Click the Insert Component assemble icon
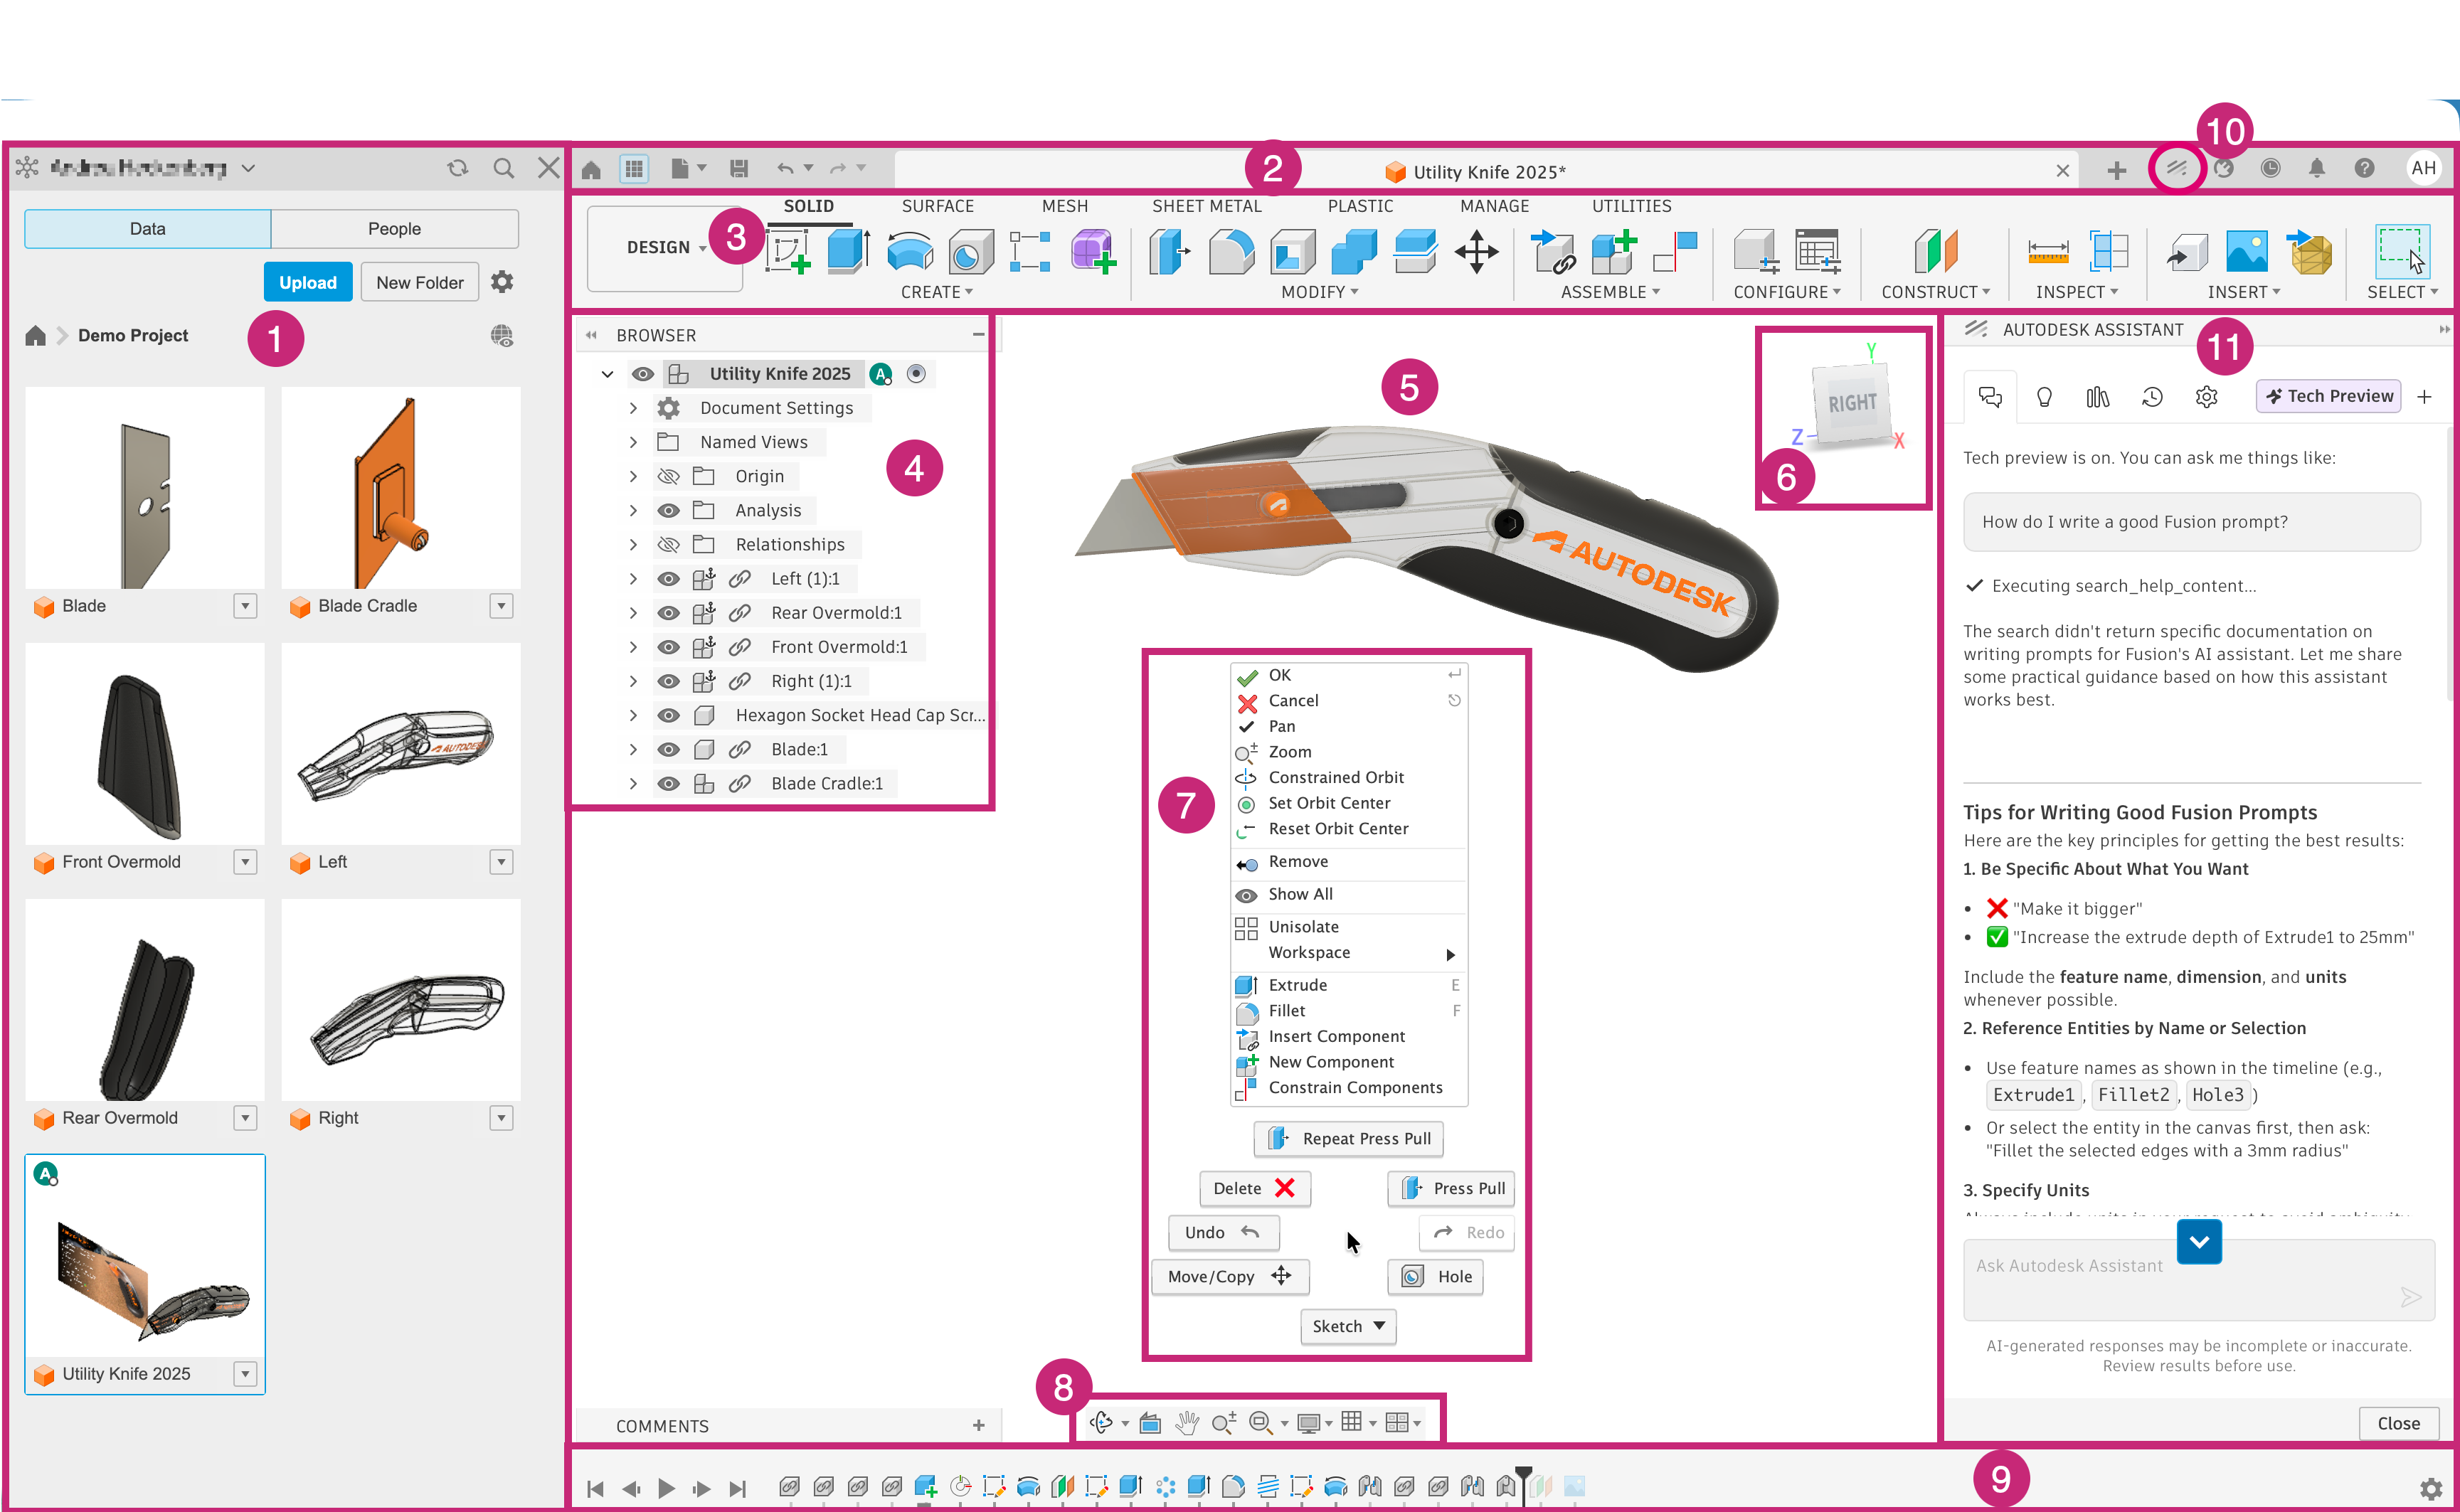The width and height of the screenshot is (2460, 1512). [x=1553, y=250]
